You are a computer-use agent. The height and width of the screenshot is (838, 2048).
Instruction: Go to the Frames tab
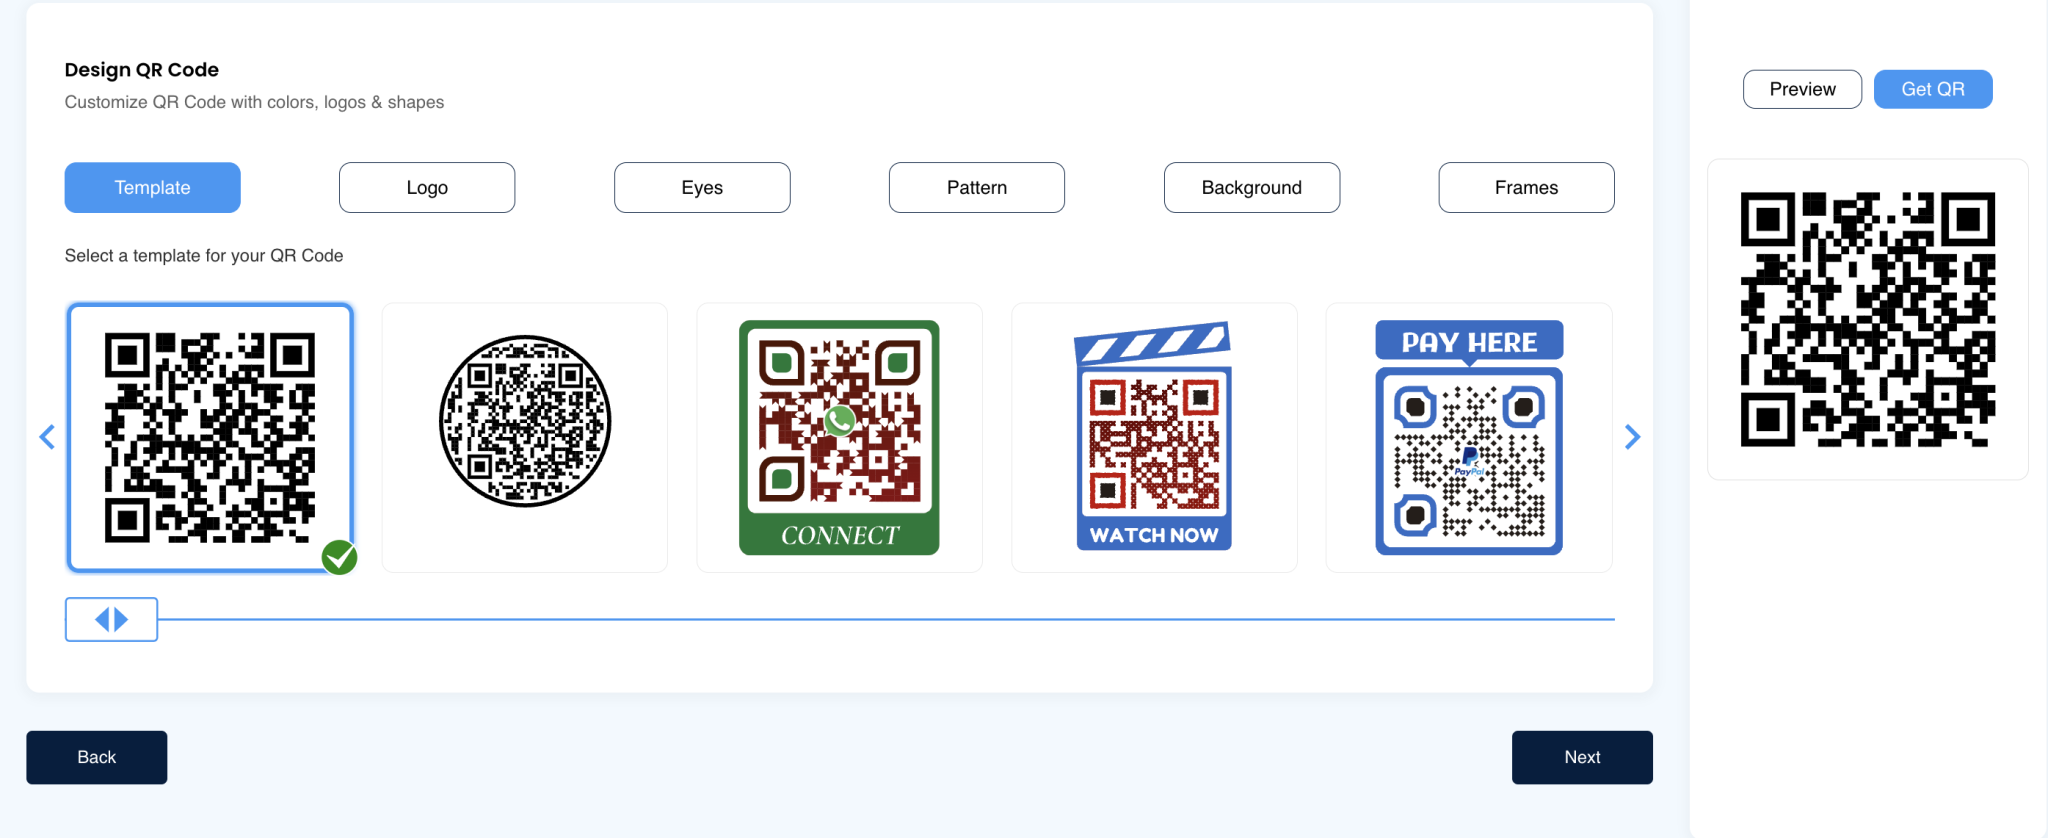[1527, 188]
